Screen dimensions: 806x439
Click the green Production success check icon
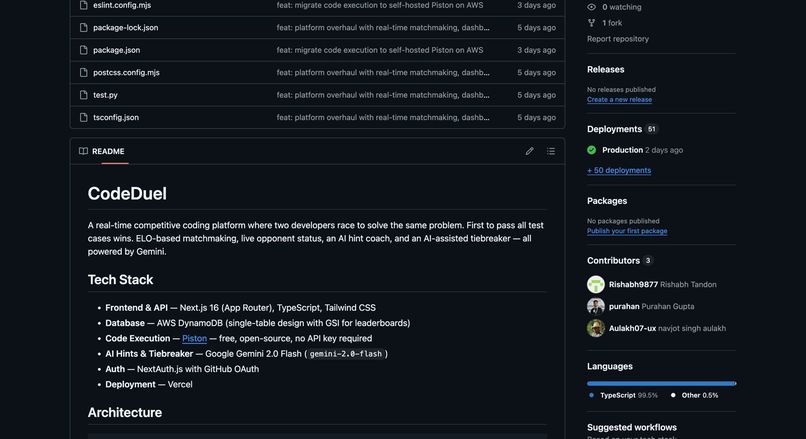click(x=592, y=150)
